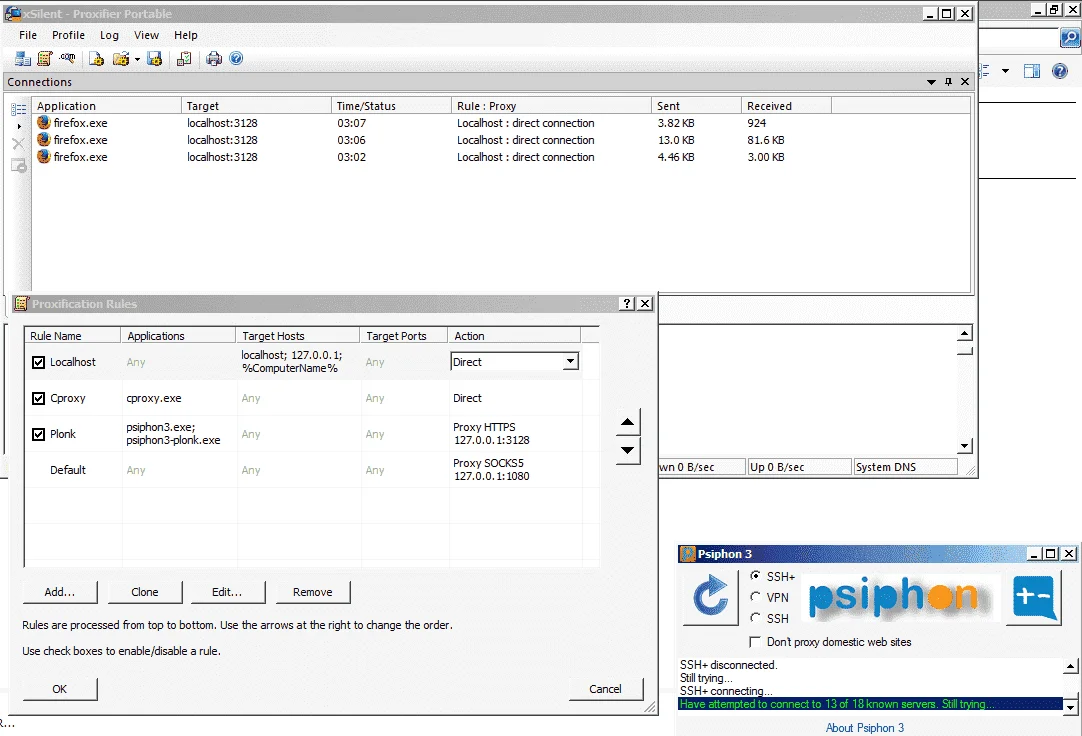
Task: Click System DNS status bar entry
Action: tap(905, 467)
